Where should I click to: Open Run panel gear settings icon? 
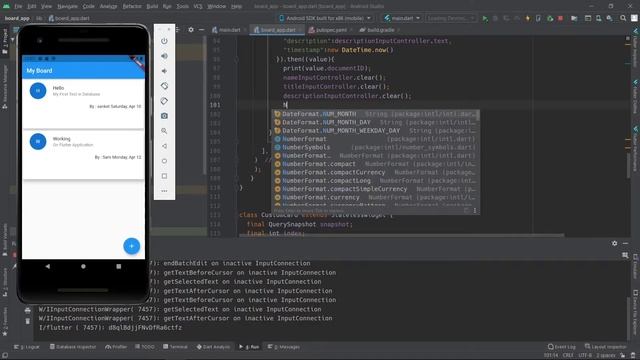click(x=615, y=243)
